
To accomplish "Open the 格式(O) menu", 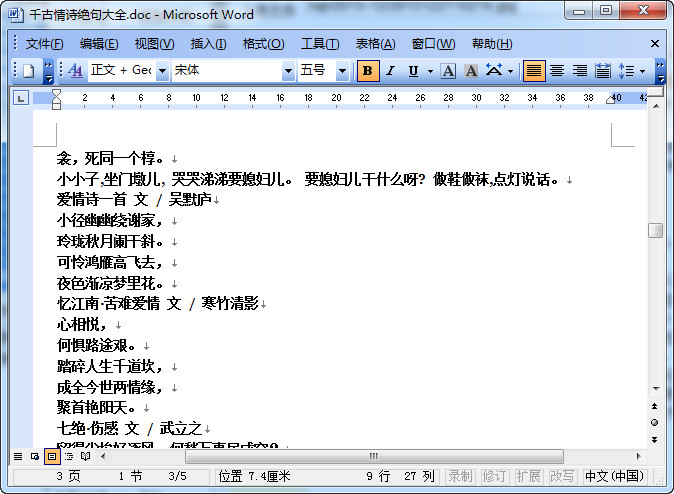I will 263,44.
